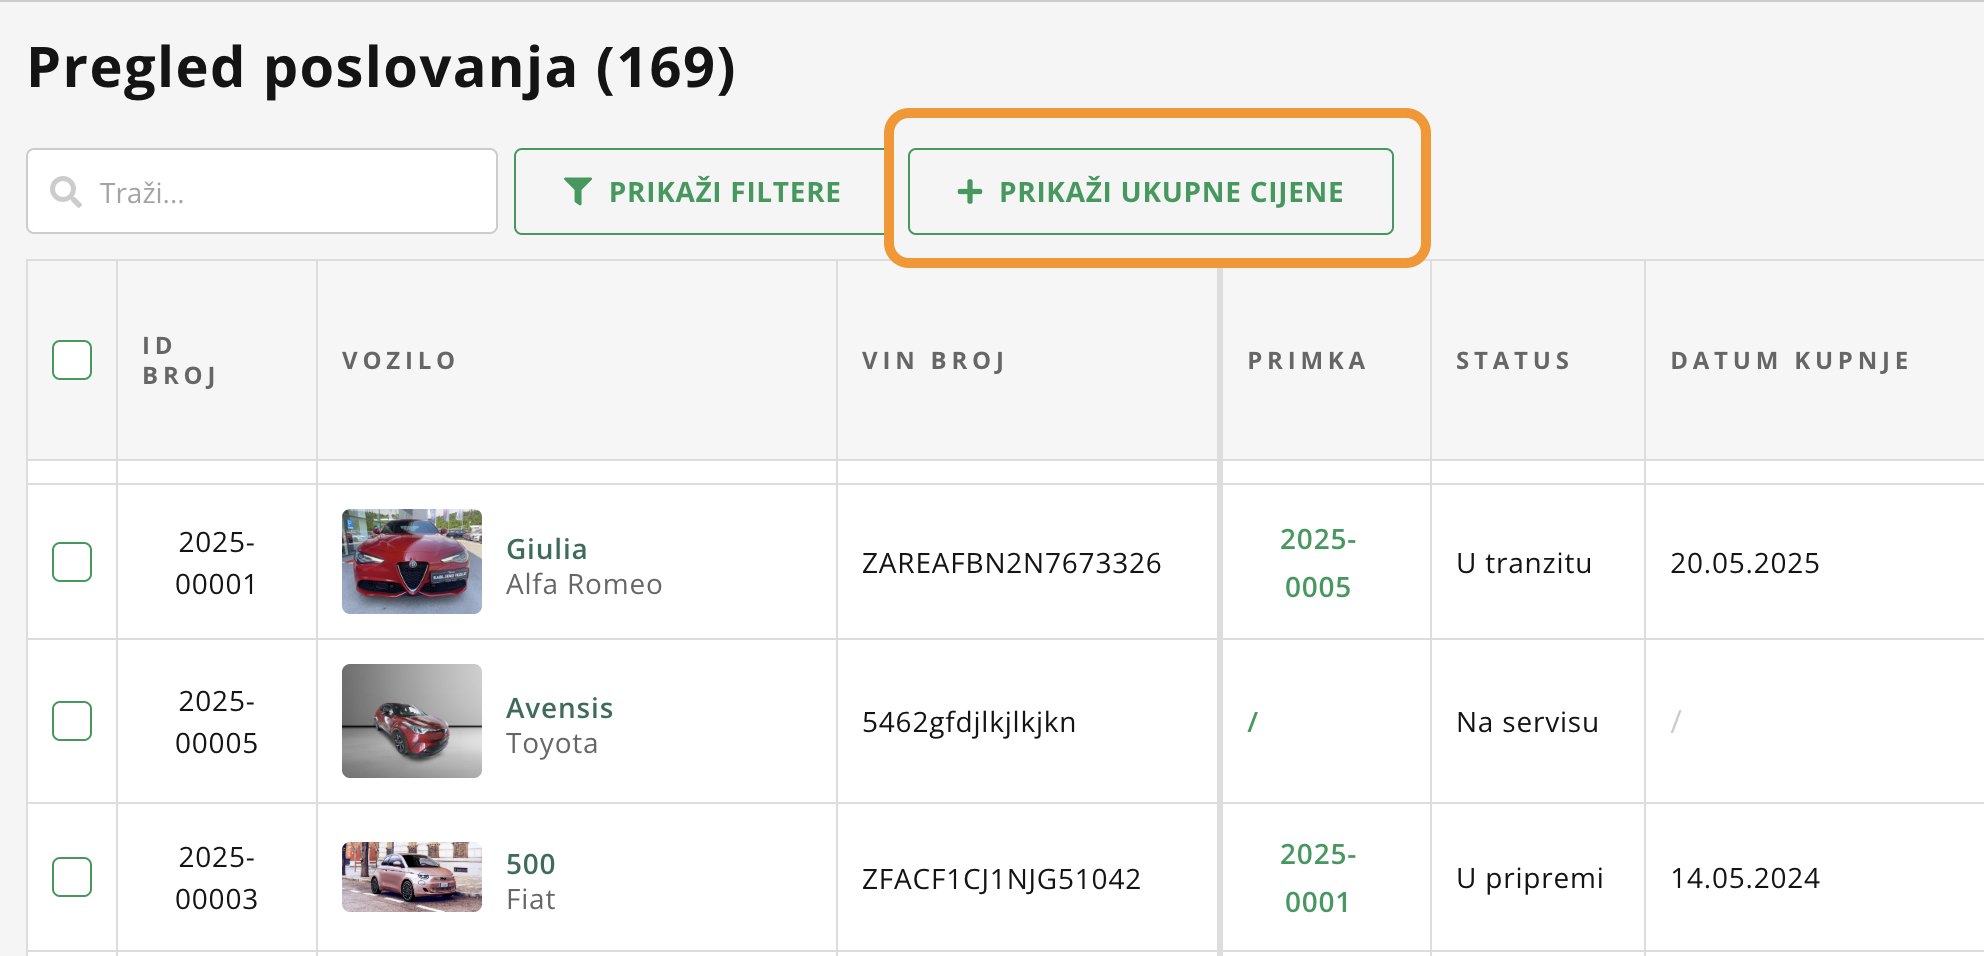Open the Fiat 500 vehicle link

[530, 864]
